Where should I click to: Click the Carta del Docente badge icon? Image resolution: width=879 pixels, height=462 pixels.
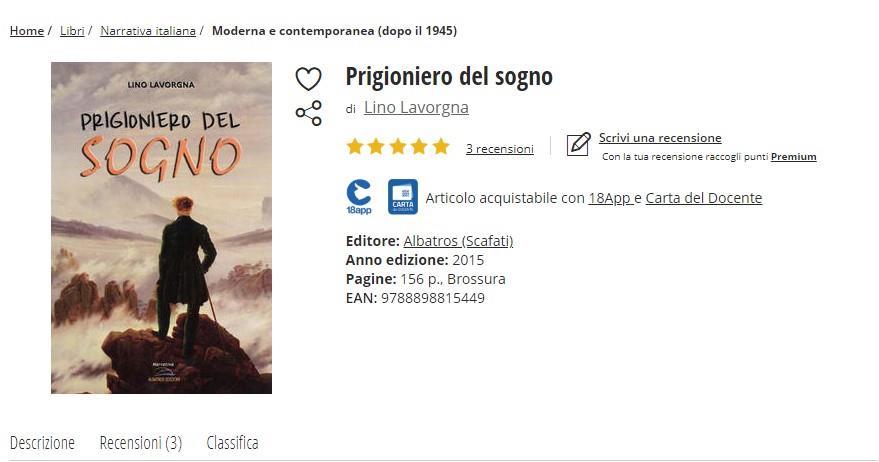[x=403, y=197]
